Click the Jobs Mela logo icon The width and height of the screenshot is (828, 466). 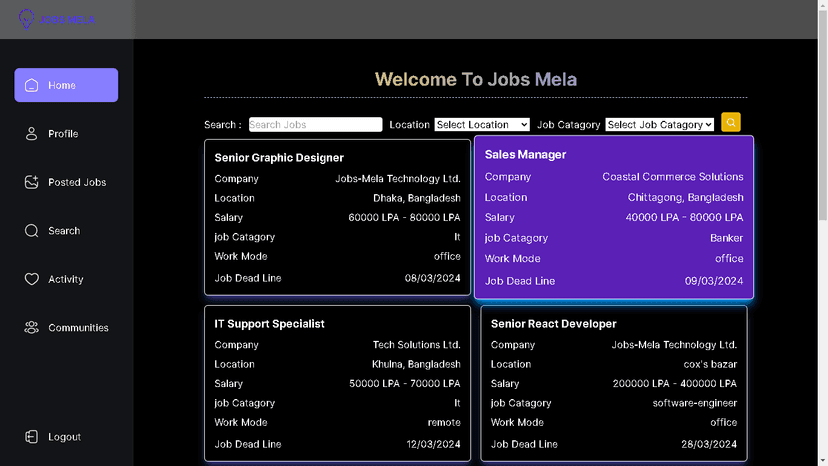[x=27, y=19]
